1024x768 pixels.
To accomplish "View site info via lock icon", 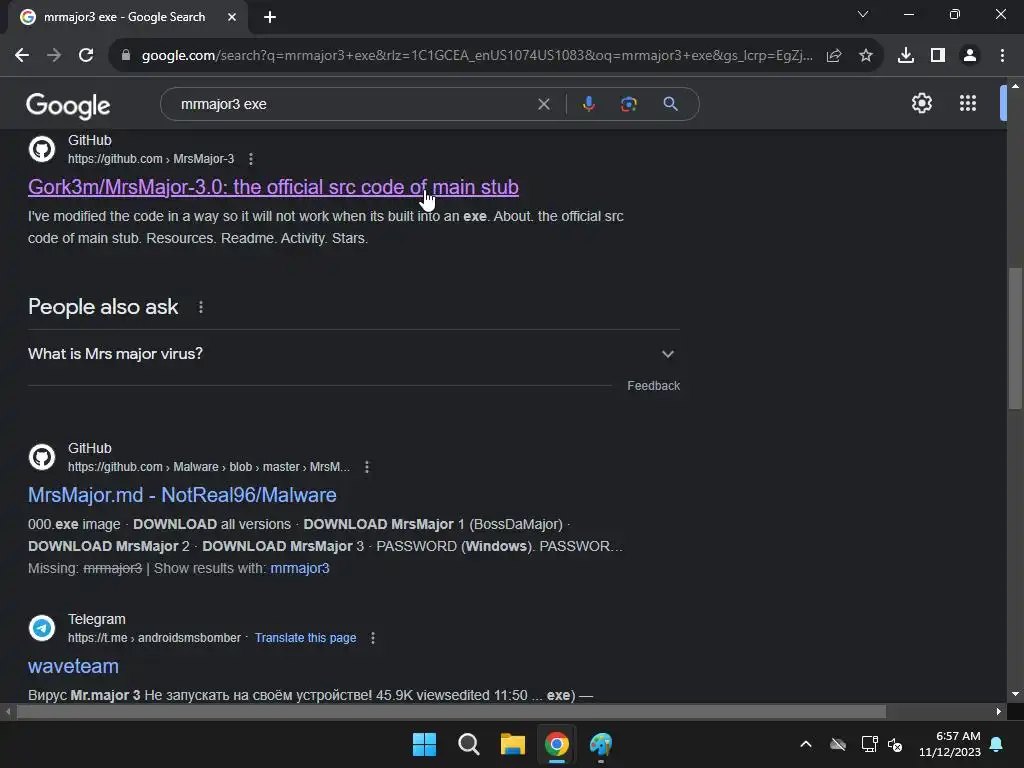I will point(126,56).
